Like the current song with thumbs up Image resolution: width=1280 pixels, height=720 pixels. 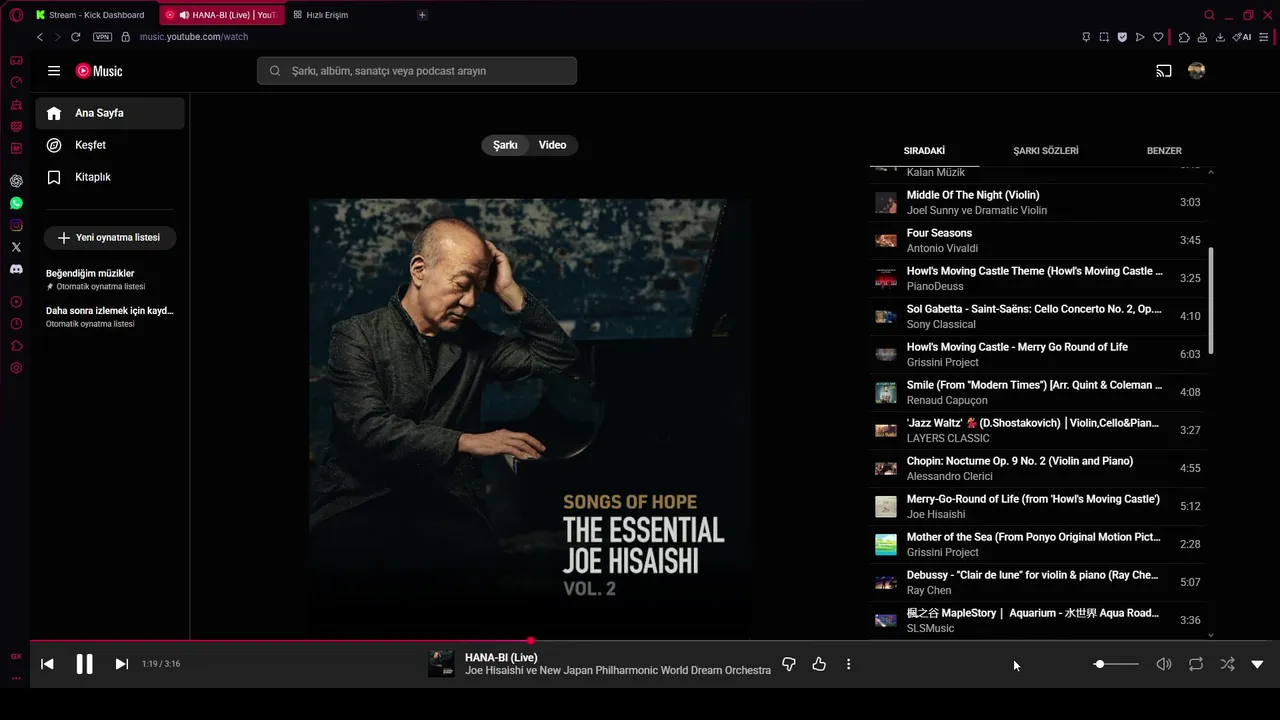(x=819, y=664)
